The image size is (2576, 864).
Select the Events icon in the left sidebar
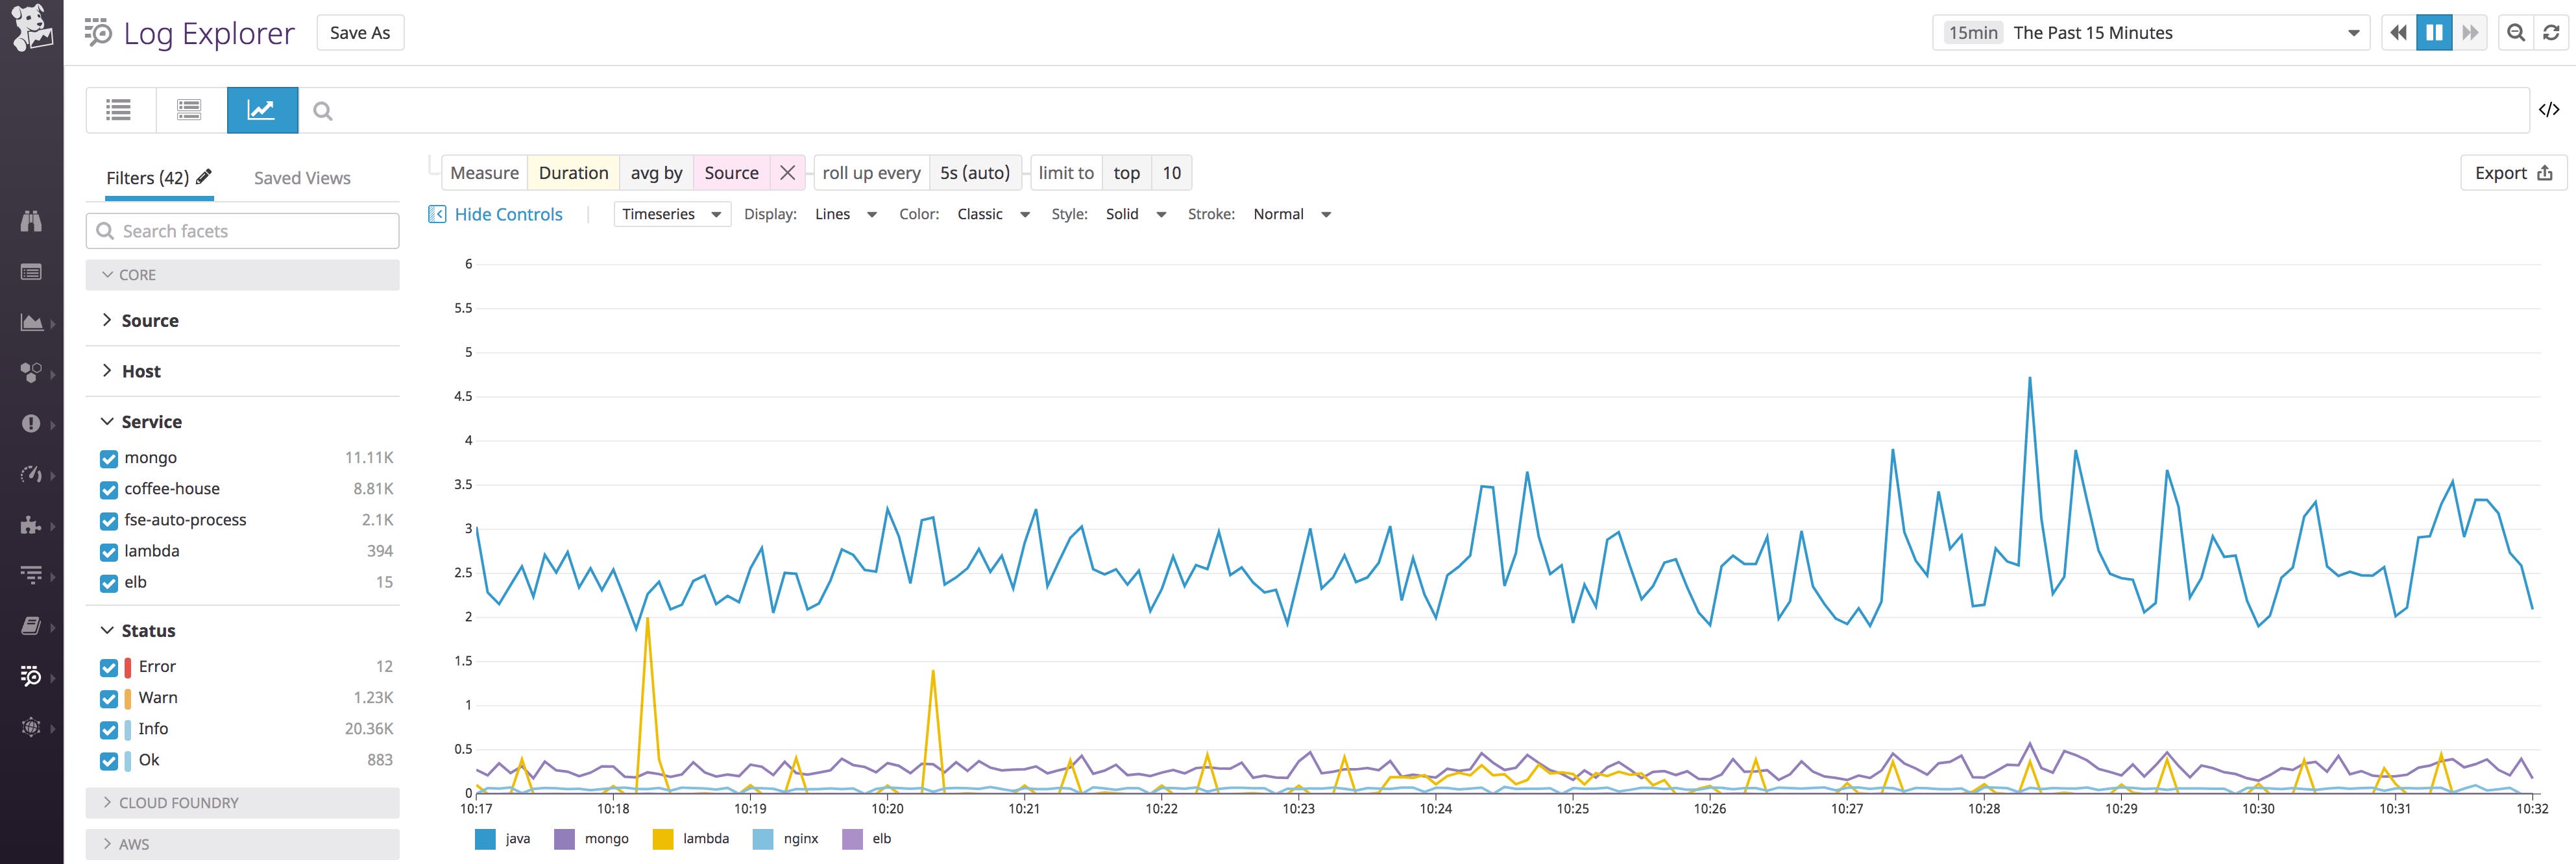point(31,272)
